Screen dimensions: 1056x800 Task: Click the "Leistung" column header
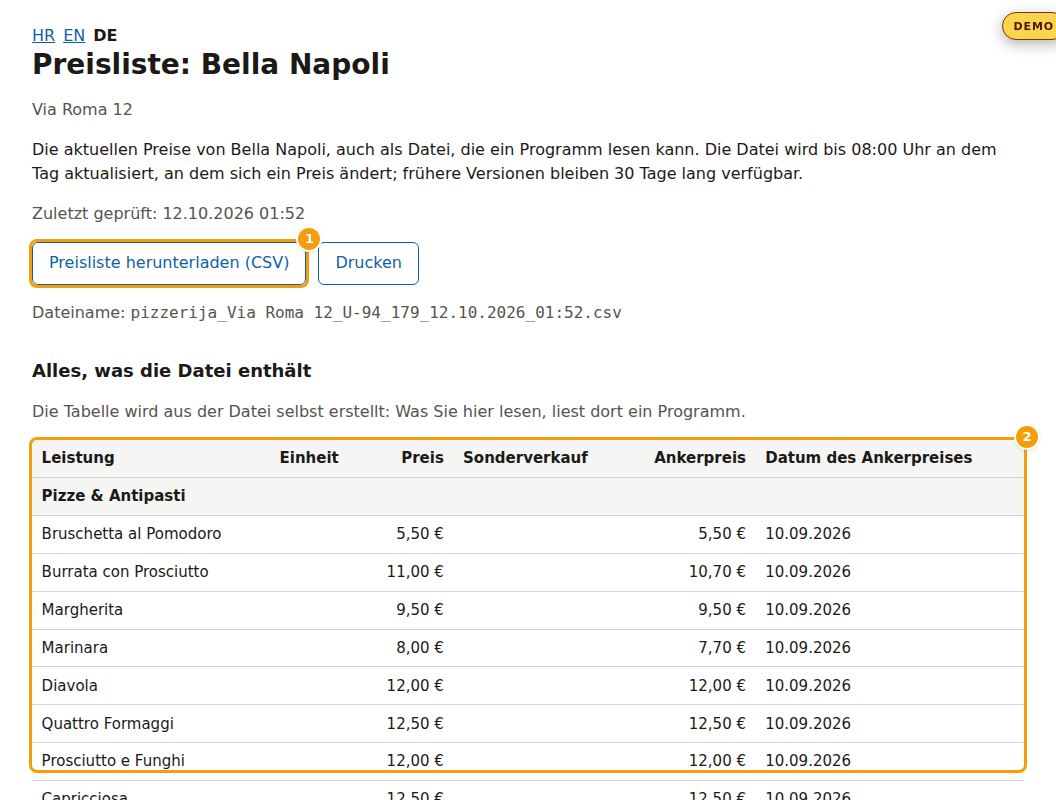point(78,458)
